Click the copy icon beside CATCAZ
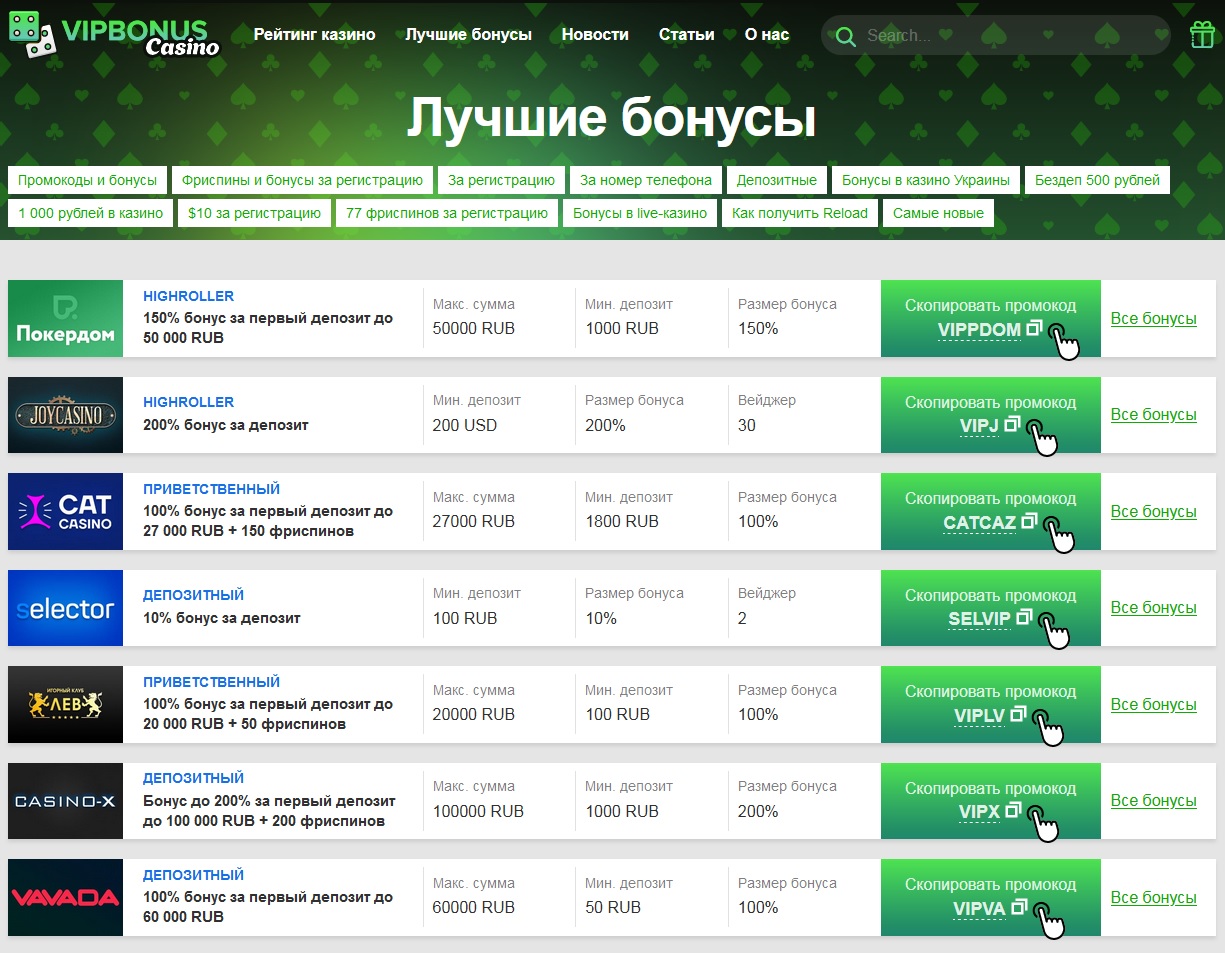 pos(1029,521)
